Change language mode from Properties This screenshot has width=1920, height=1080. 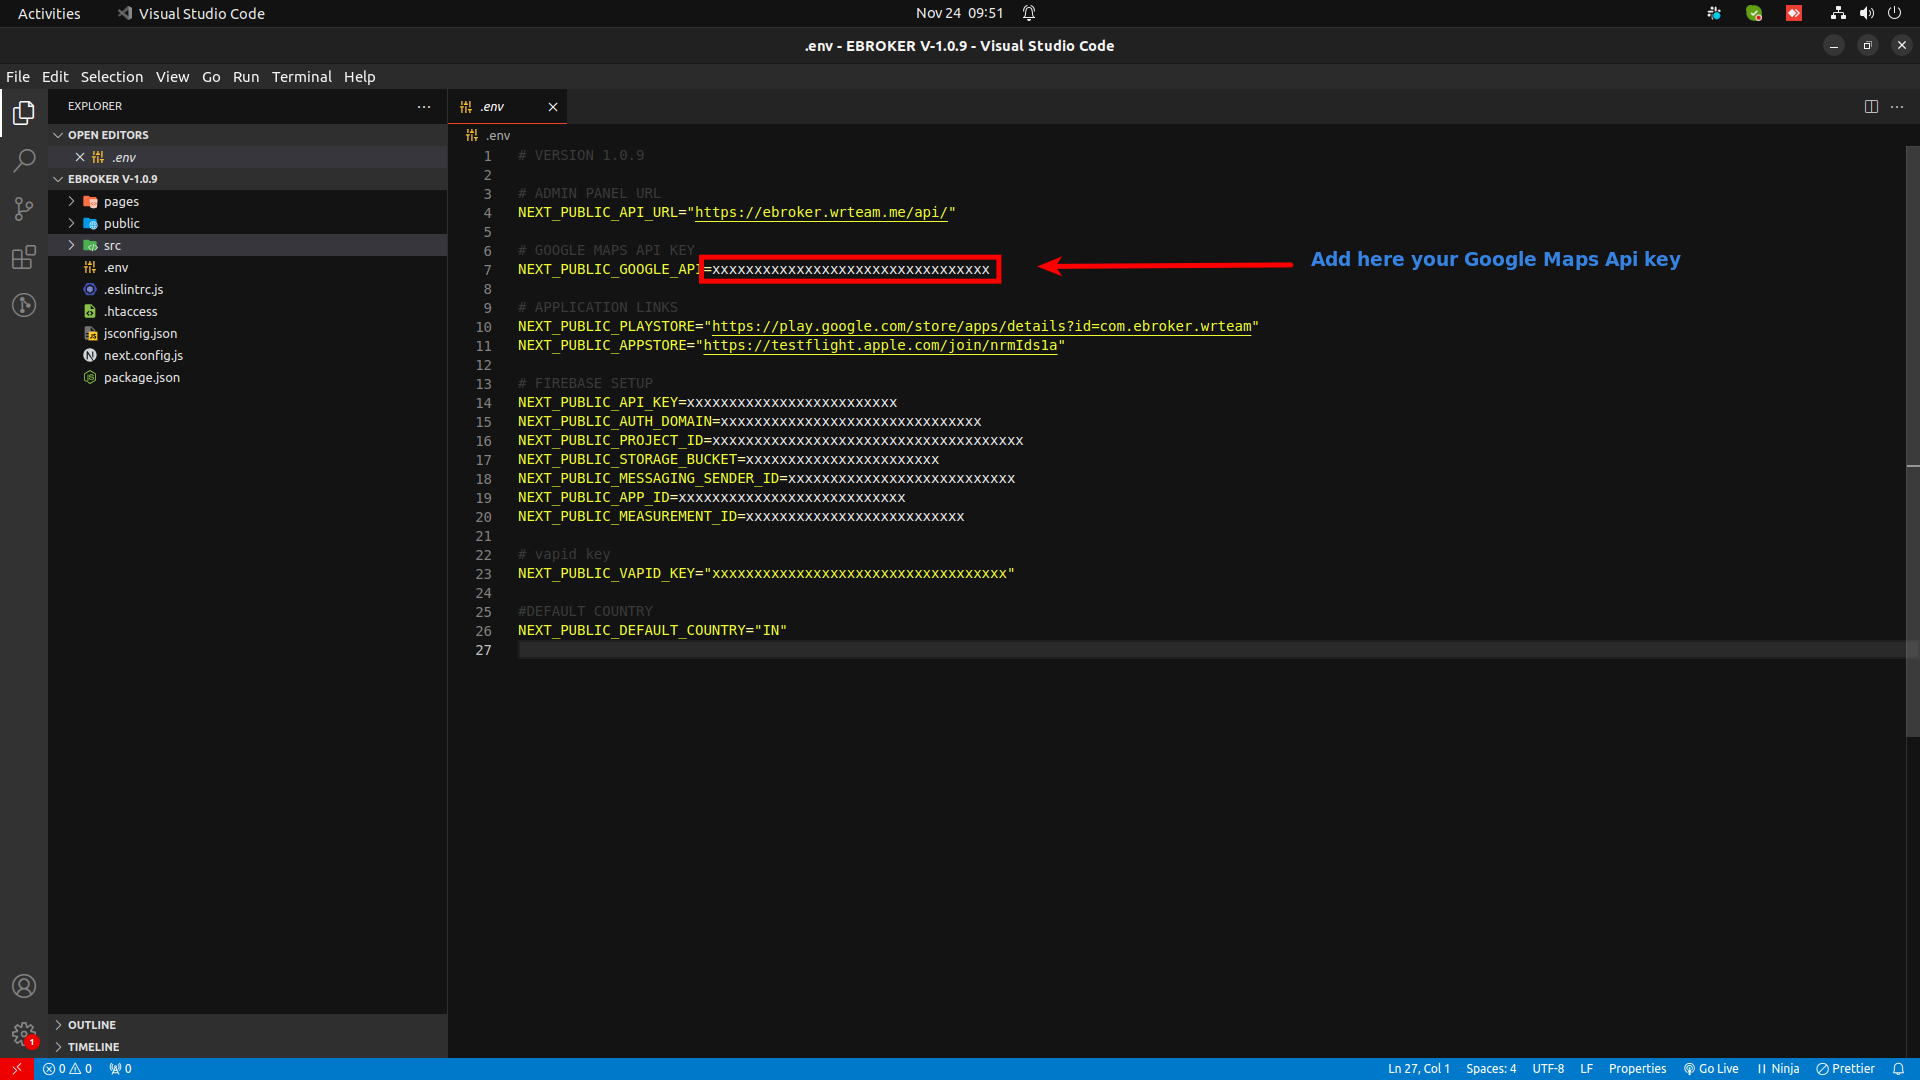[x=1637, y=1069]
